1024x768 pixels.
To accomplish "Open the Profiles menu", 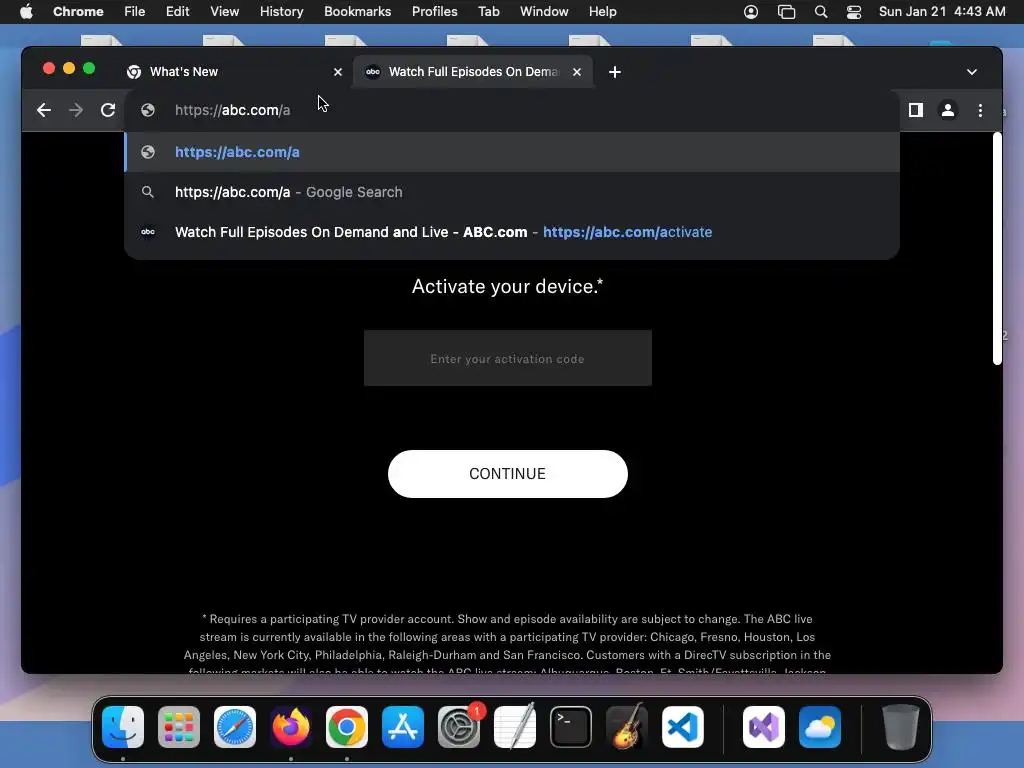I will pos(434,12).
